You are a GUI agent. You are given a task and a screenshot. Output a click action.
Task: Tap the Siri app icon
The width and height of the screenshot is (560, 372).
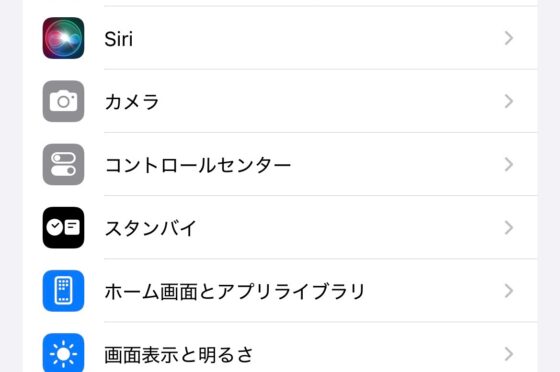[64, 38]
